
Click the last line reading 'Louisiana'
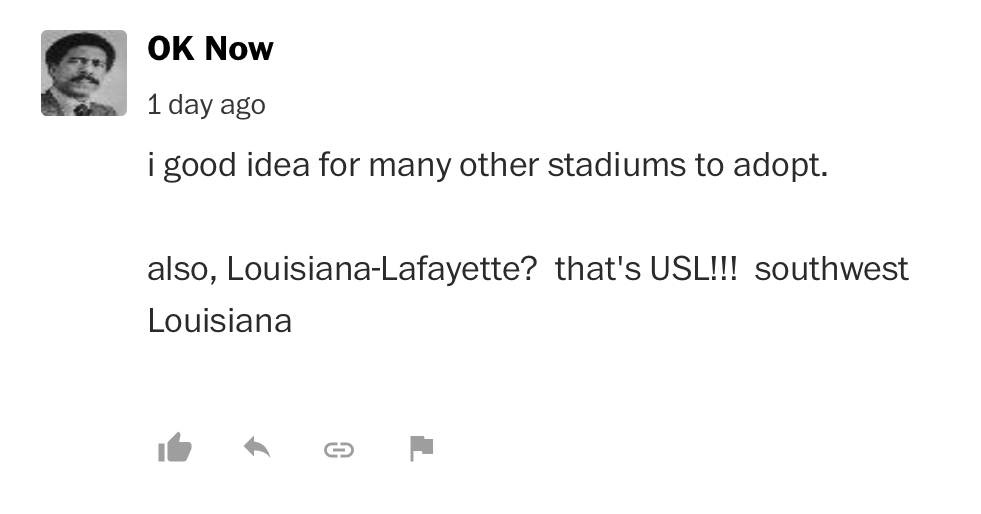(x=219, y=320)
